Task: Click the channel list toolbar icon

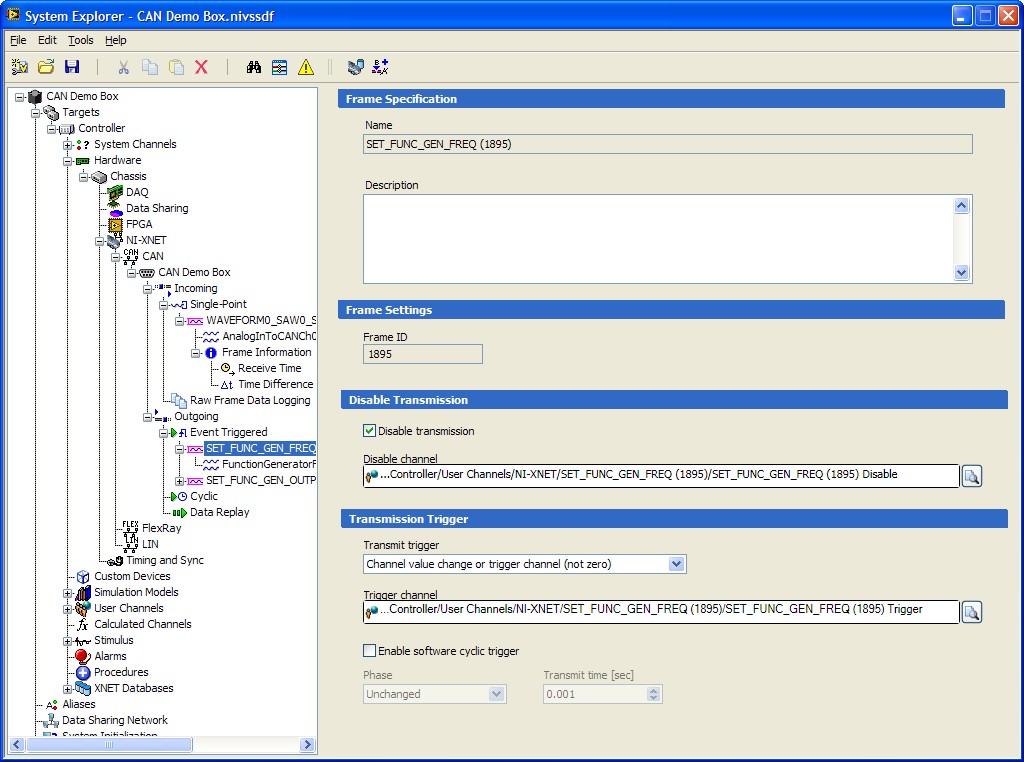Action: click(280, 67)
